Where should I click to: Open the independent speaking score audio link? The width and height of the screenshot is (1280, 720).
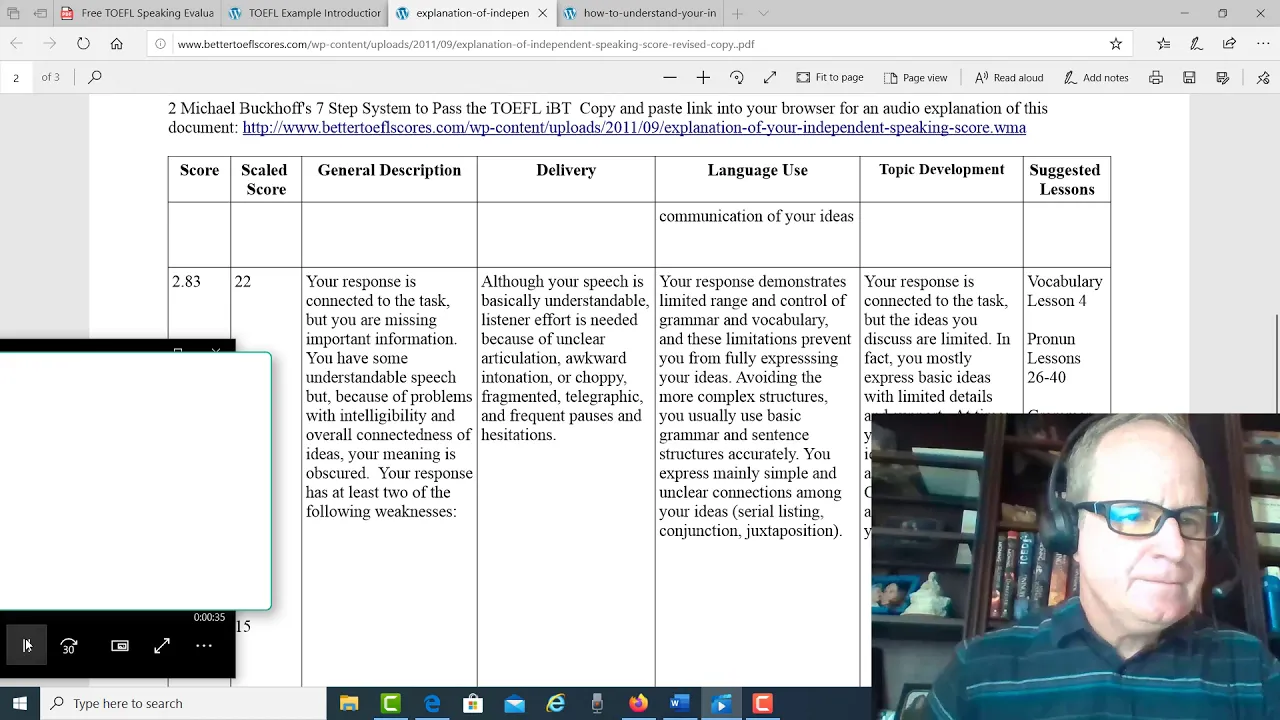click(x=634, y=127)
